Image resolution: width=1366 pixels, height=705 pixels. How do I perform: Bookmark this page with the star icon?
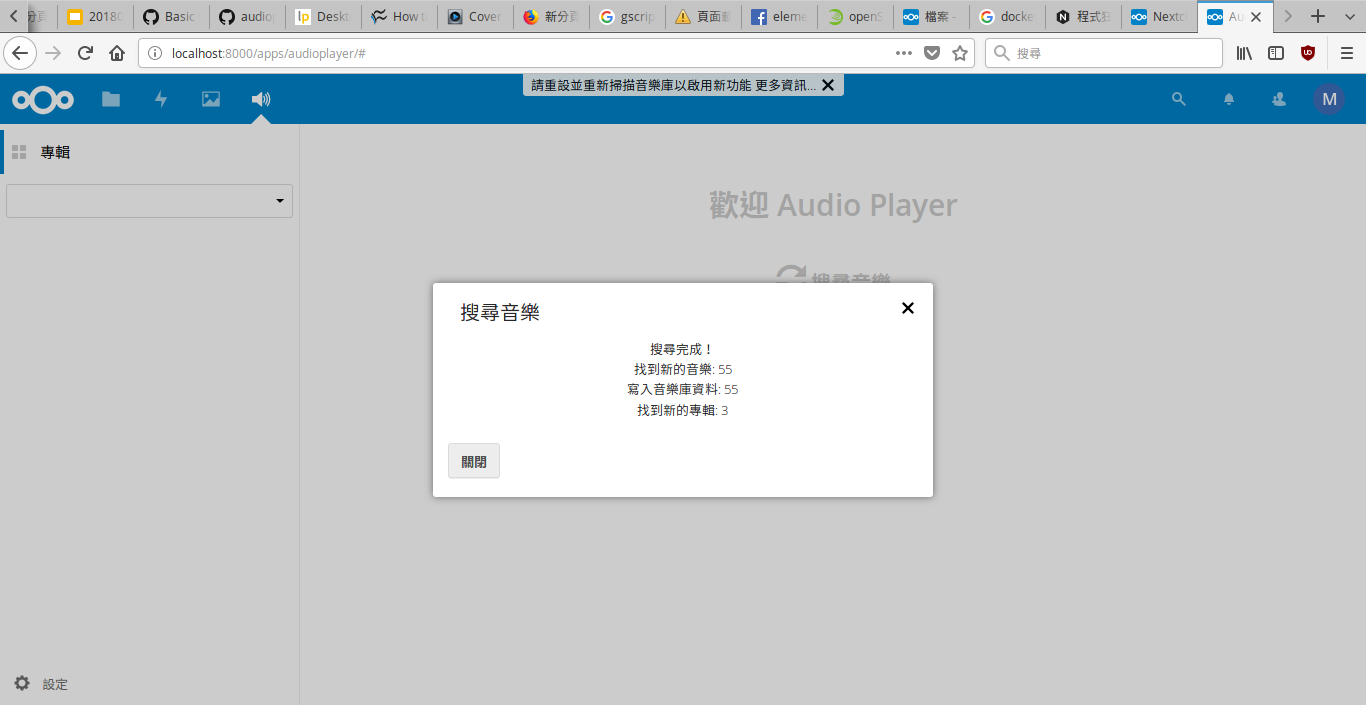pyautogui.click(x=960, y=53)
